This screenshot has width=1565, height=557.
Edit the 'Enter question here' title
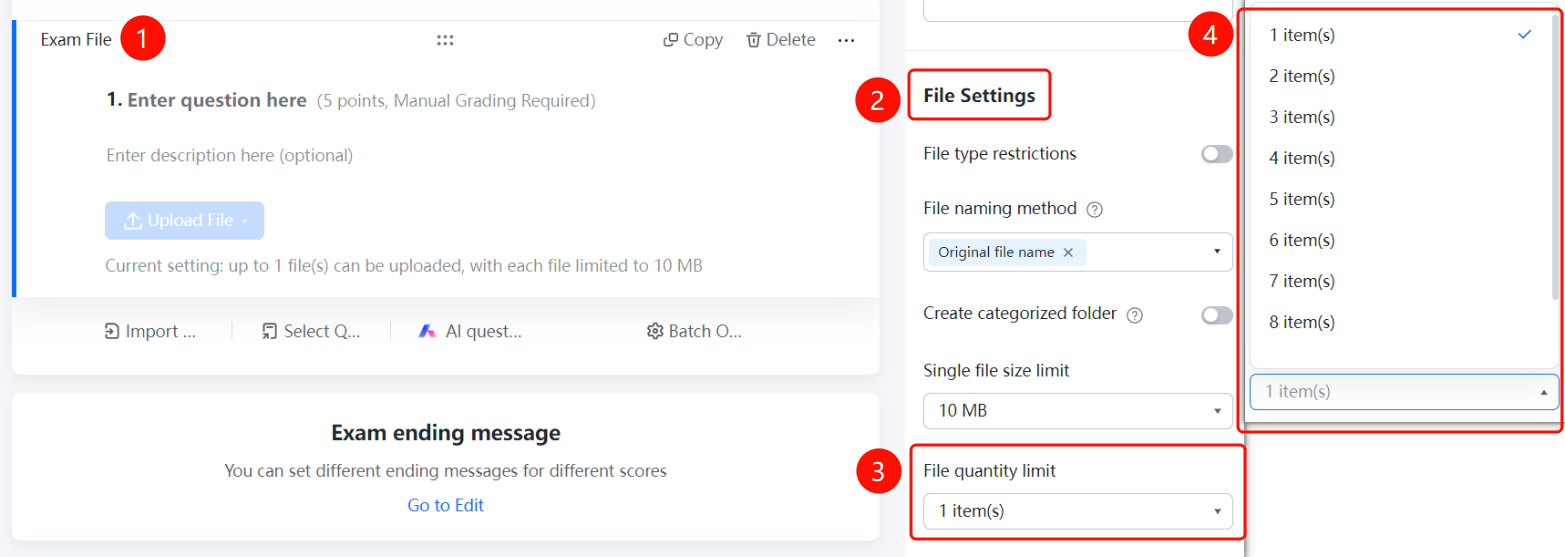pos(217,100)
